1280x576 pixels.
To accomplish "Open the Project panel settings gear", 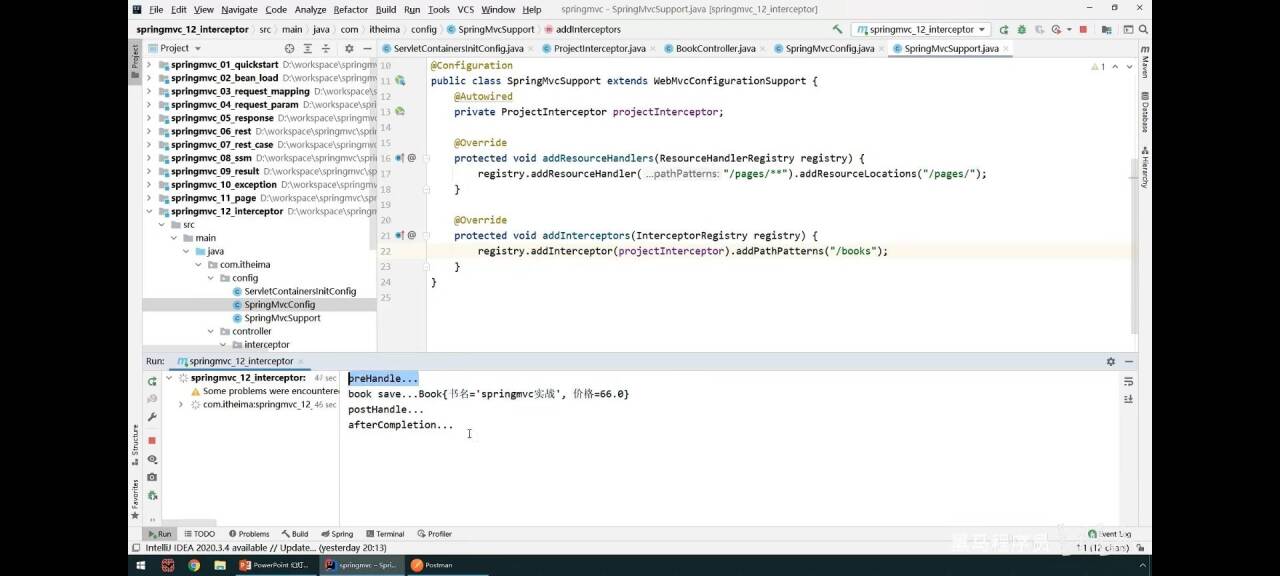I will pyautogui.click(x=349, y=48).
